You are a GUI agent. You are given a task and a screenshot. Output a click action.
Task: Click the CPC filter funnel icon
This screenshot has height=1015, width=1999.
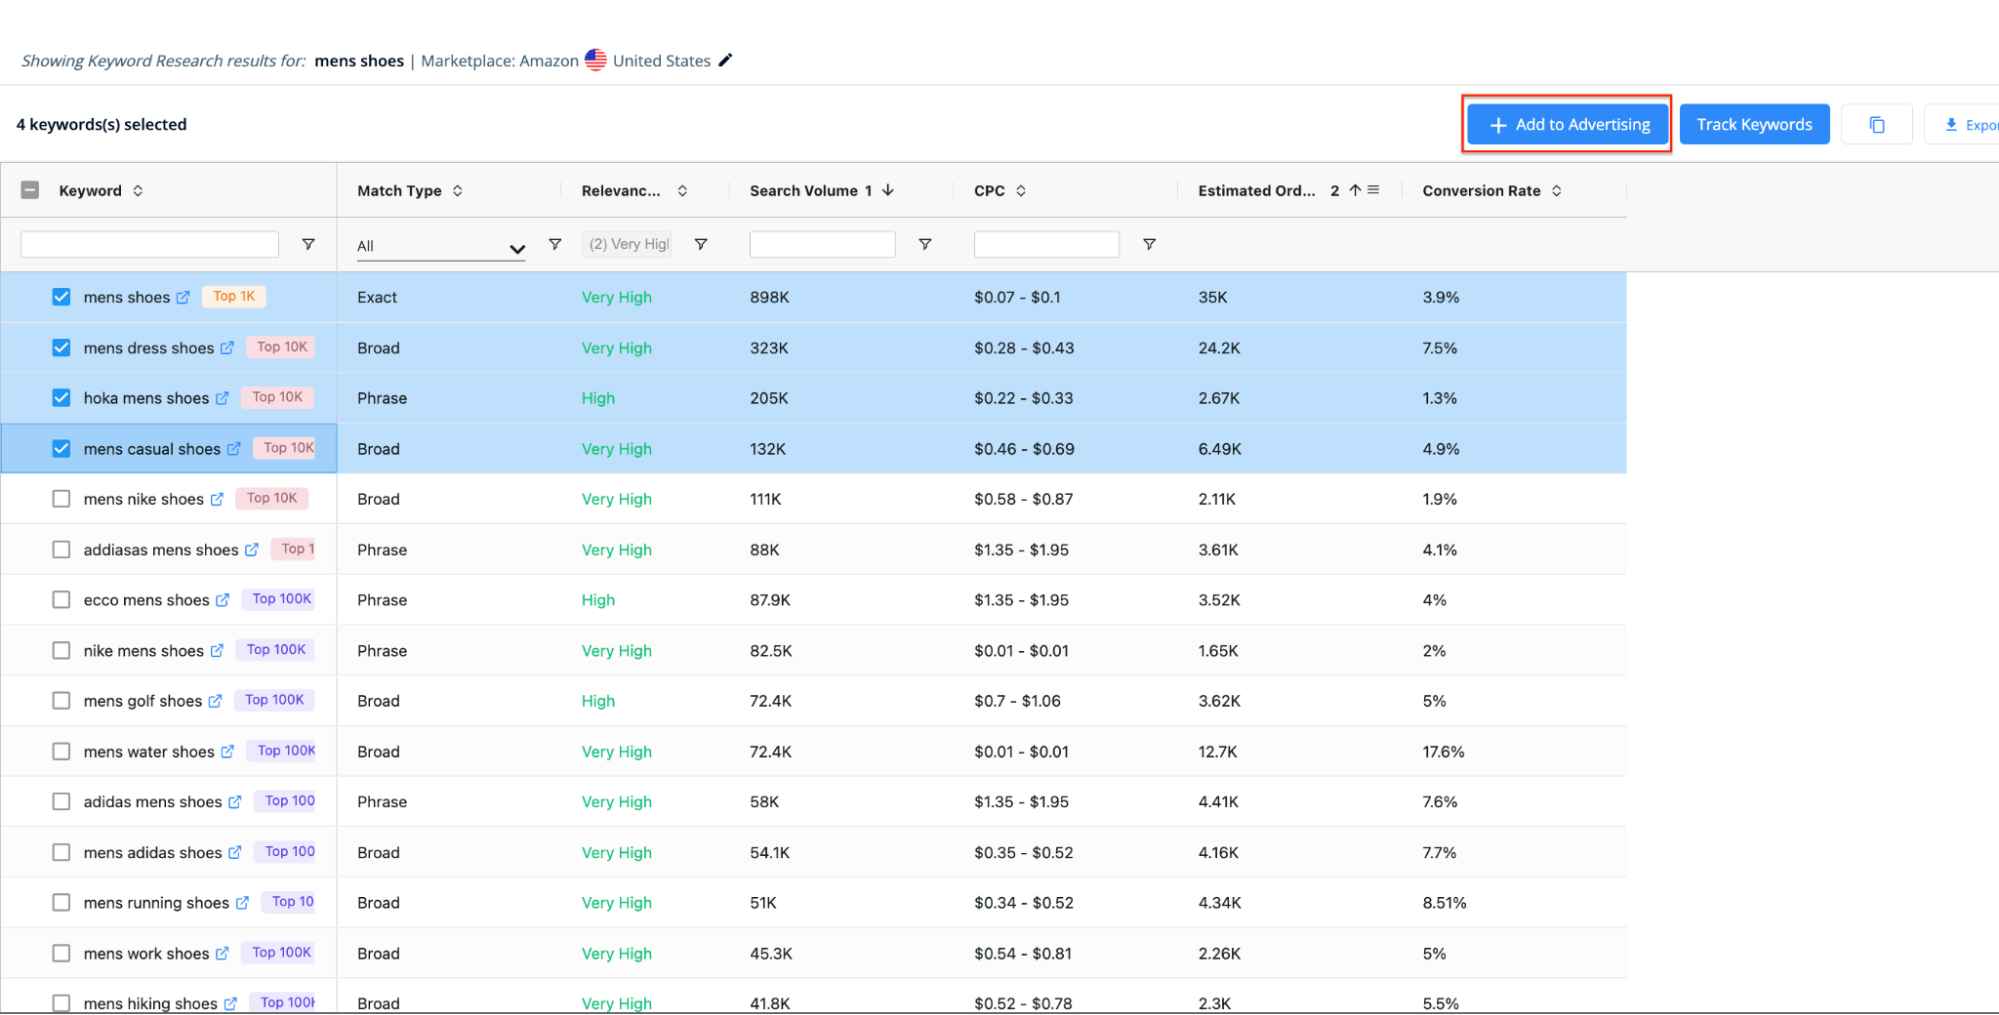point(1149,244)
